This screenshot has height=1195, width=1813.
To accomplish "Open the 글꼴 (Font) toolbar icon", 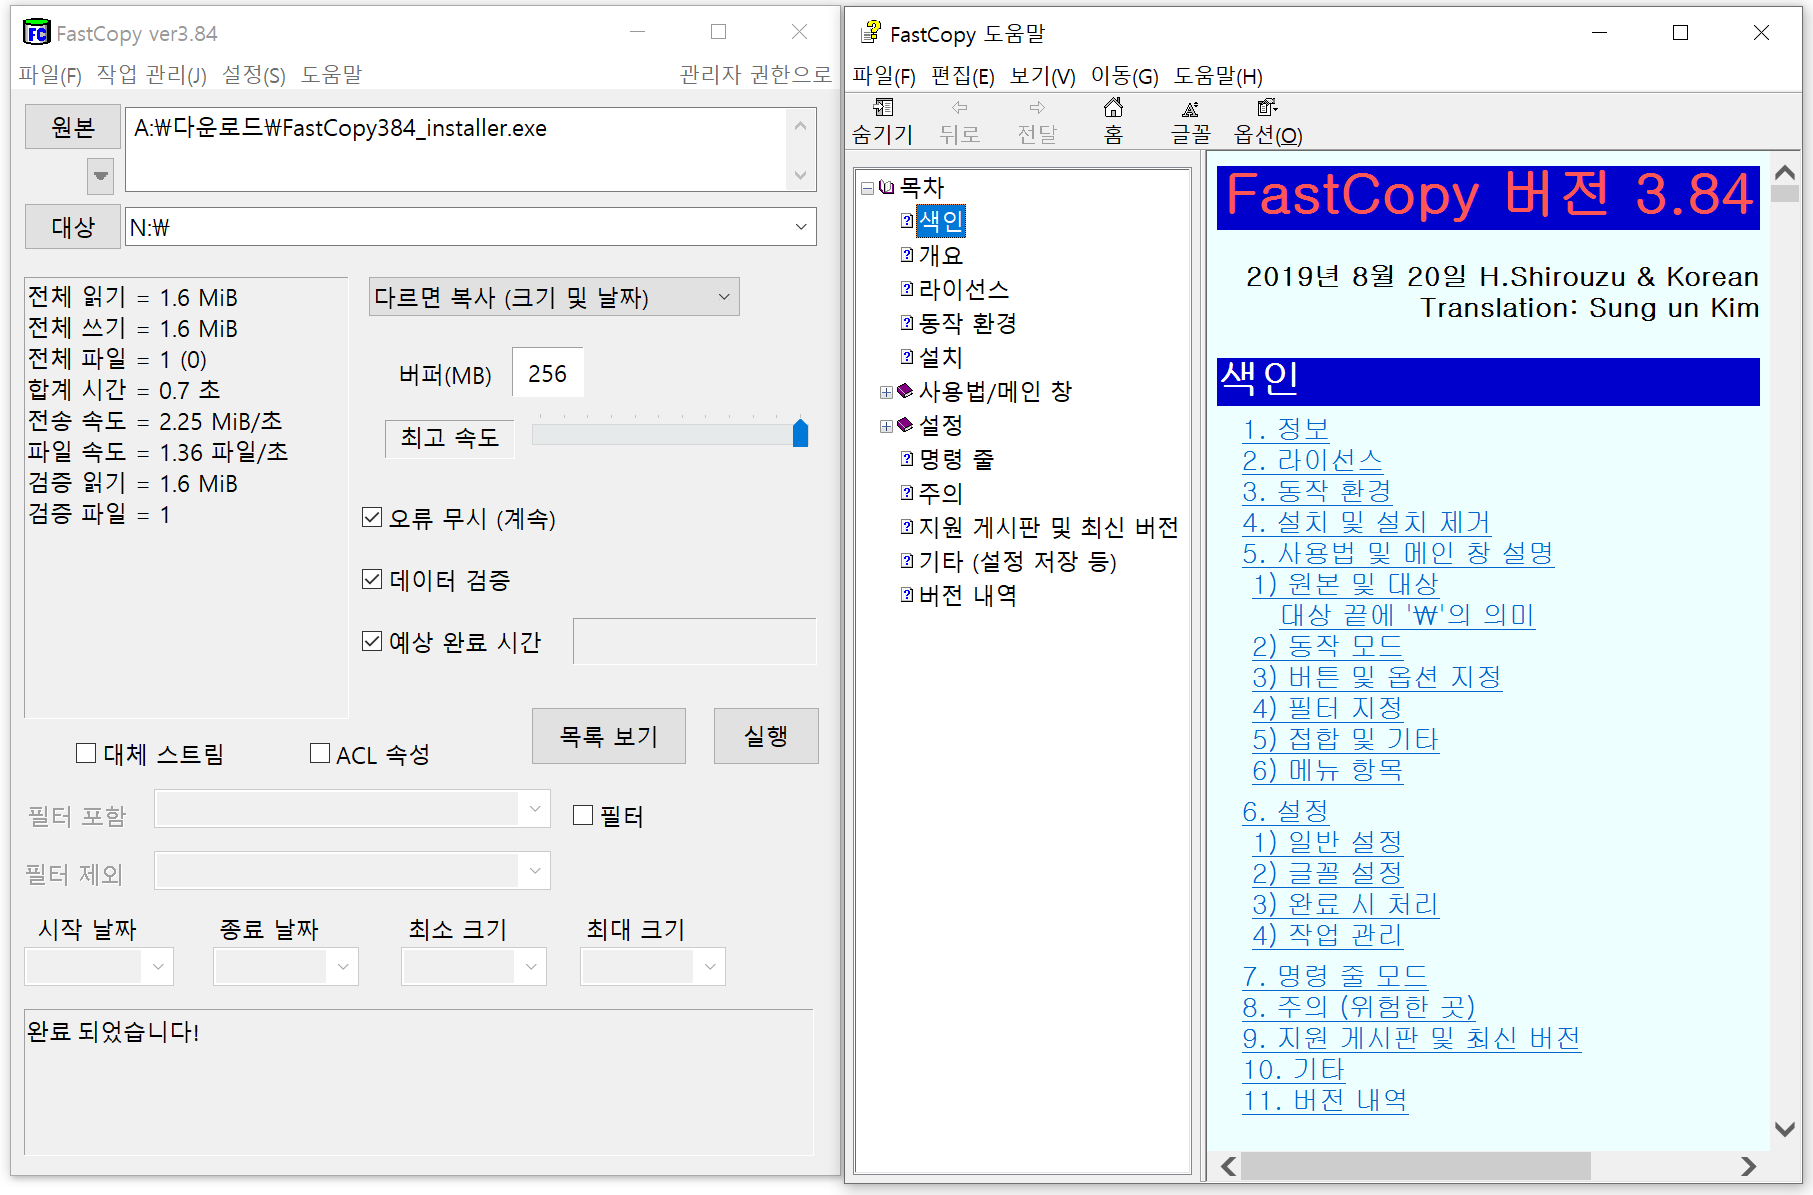I will (x=1190, y=108).
